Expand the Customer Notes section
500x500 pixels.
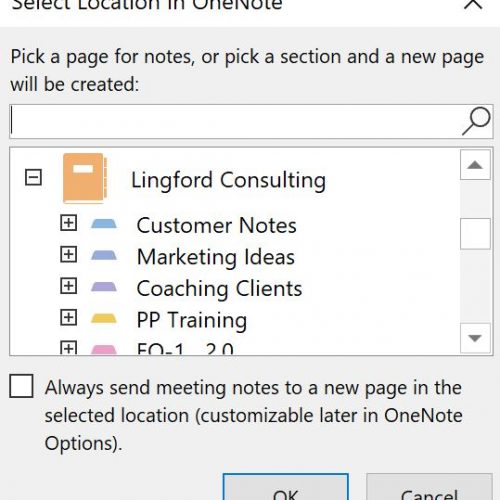click(x=68, y=223)
